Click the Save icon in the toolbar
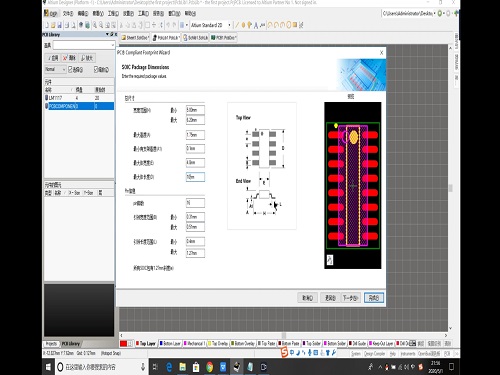The height and width of the screenshot is (375, 500). click(x=60, y=25)
